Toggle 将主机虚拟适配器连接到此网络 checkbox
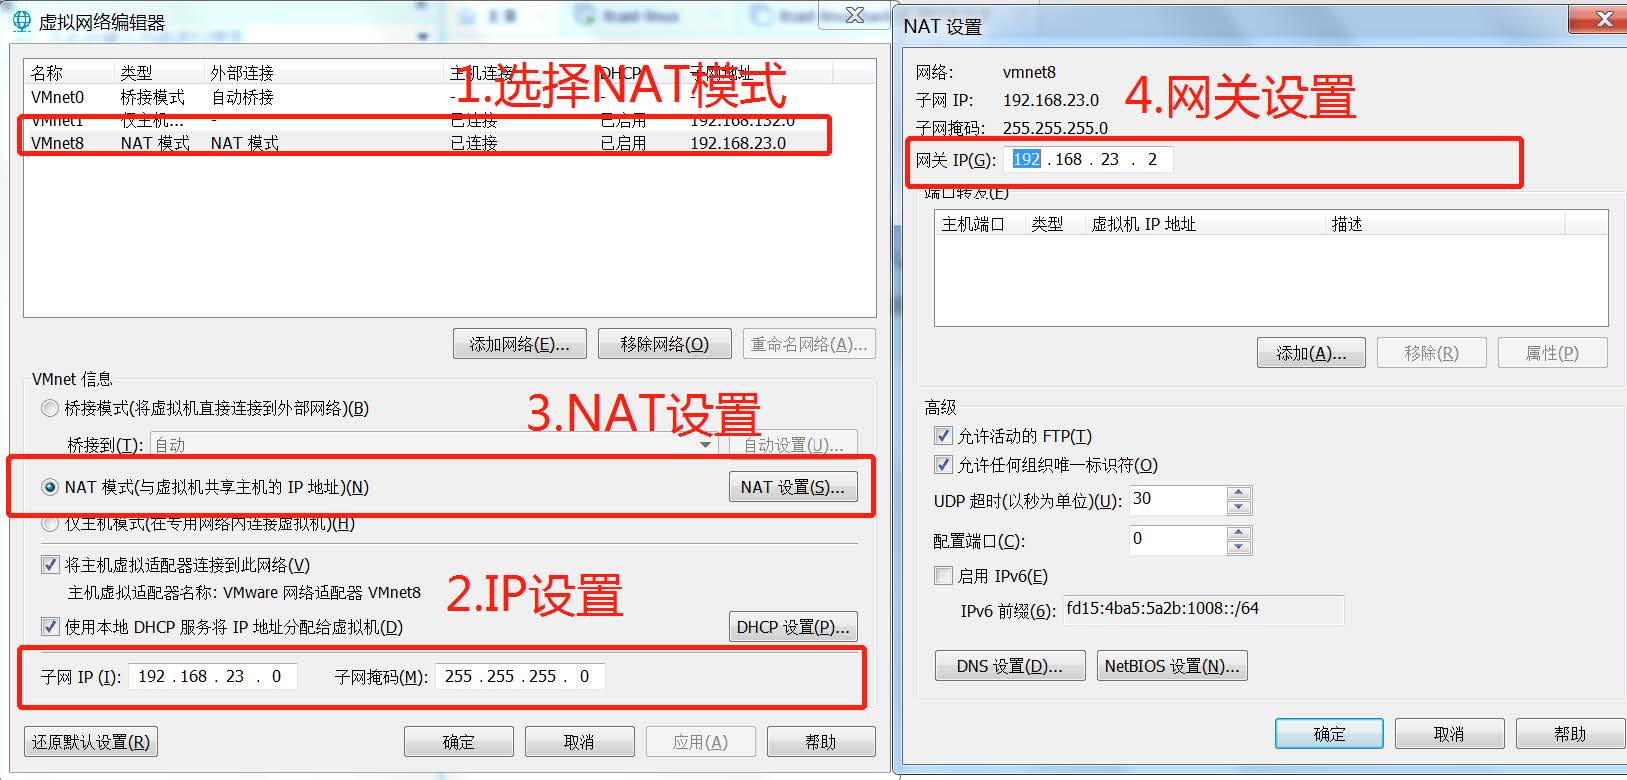 (x=50, y=565)
